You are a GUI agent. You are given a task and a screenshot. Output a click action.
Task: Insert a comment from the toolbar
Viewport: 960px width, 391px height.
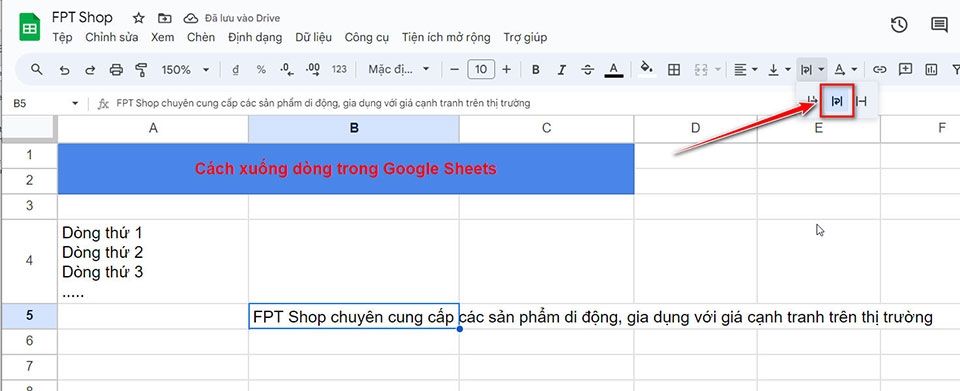[905, 70]
